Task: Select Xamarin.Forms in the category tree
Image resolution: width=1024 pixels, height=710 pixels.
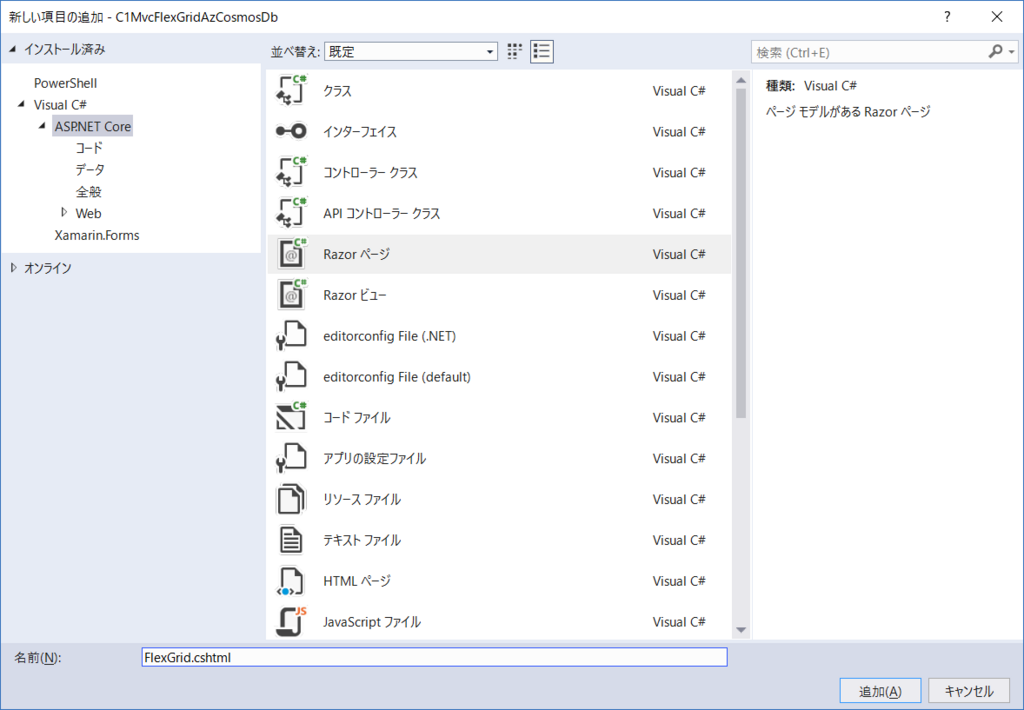Action: tap(97, 235)
